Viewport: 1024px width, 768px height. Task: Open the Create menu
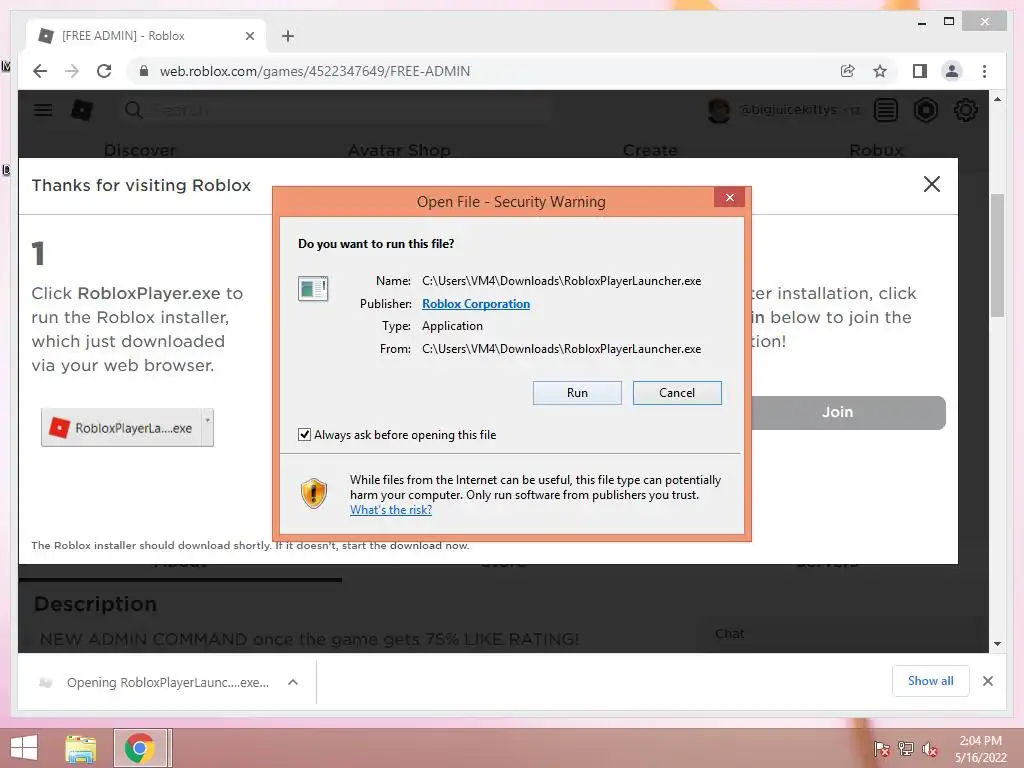pyautogui.click(x=650, y=150)
